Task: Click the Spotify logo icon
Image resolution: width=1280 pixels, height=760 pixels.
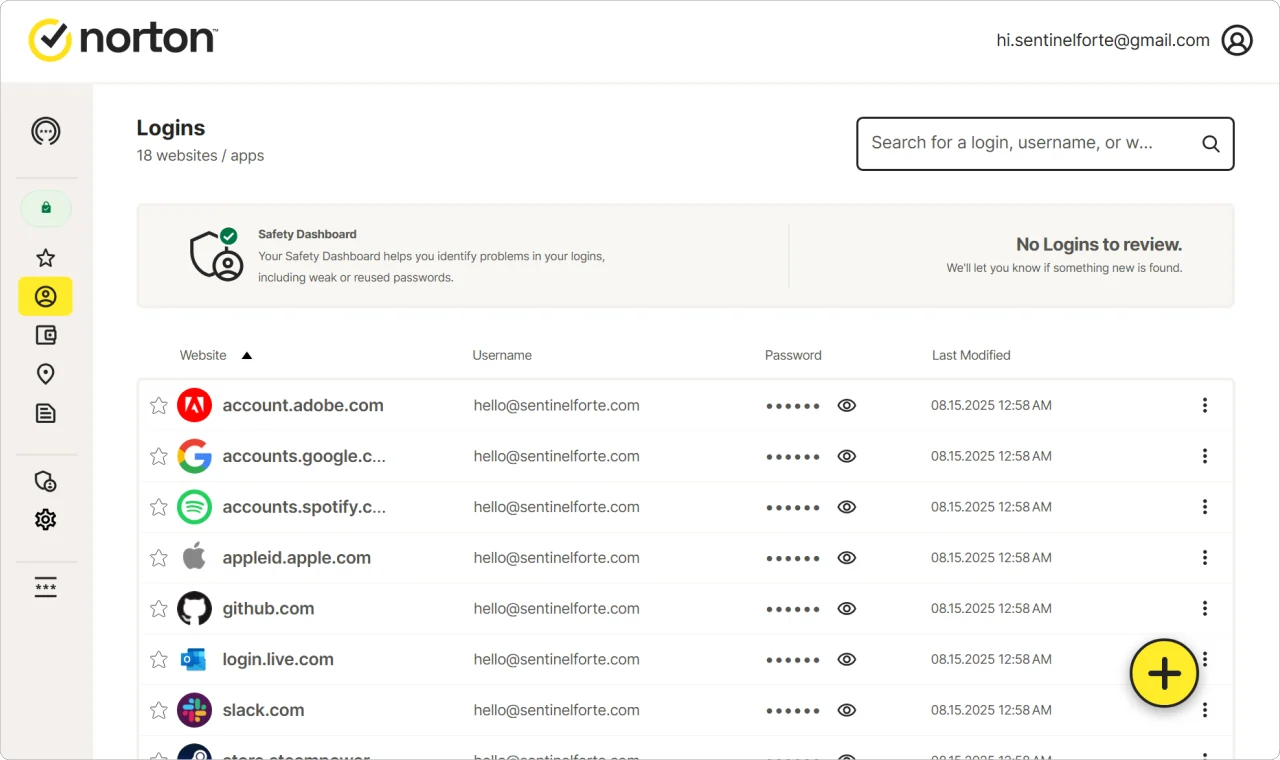Action: 195,507
